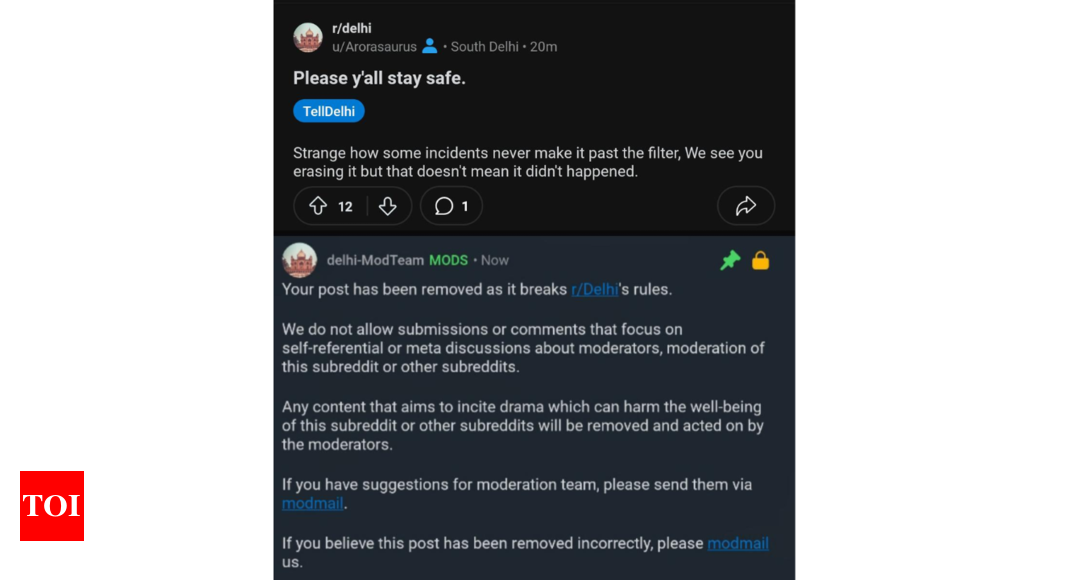This screenshot has height=580, width=1069.
Task: Upvote the "Please y'all stay safe" post
Action: (x=318, y=206)
